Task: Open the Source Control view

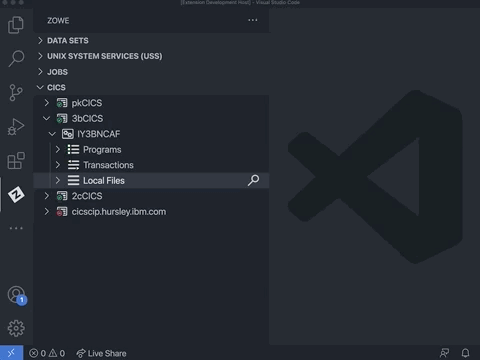Action: 16,92
